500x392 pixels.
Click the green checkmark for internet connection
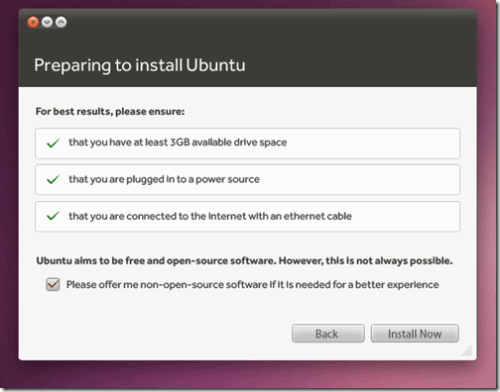click(x=53, y=216)
